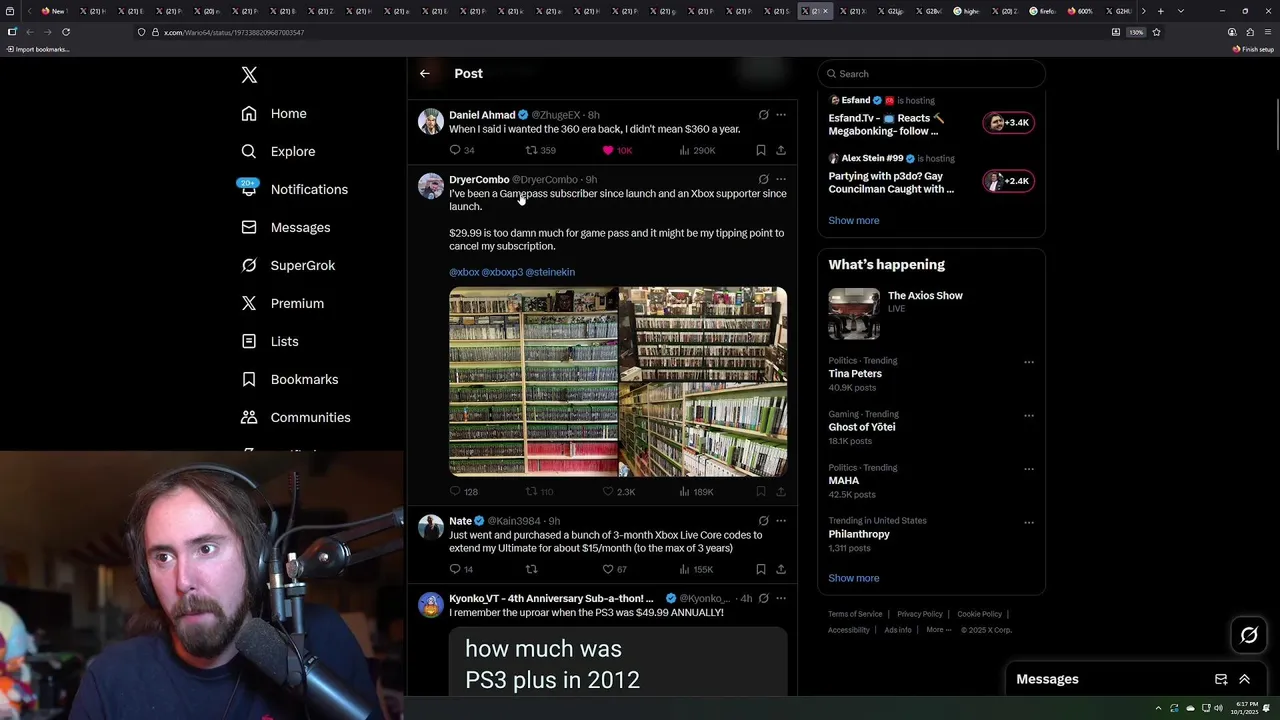This screenshot has height=720, width=1280.
Task: Open Grok explain on Kyonko_VT's post
Action: tap(763, 598)
